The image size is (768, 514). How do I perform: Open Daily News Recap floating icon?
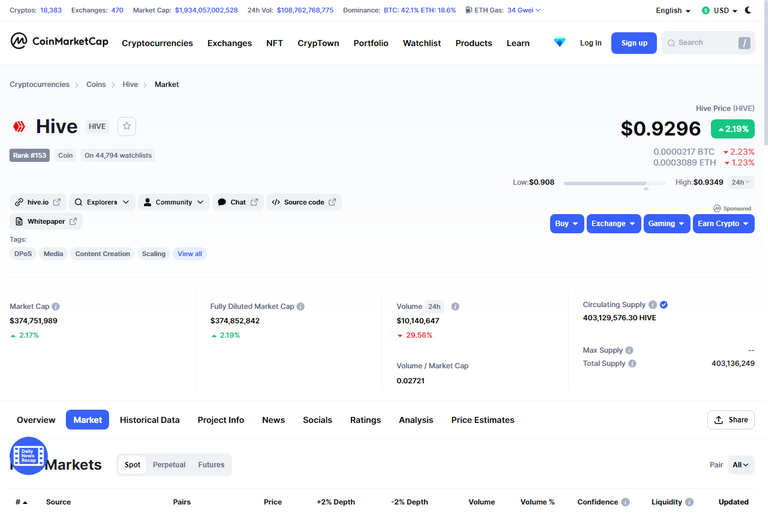coord(28,456)
